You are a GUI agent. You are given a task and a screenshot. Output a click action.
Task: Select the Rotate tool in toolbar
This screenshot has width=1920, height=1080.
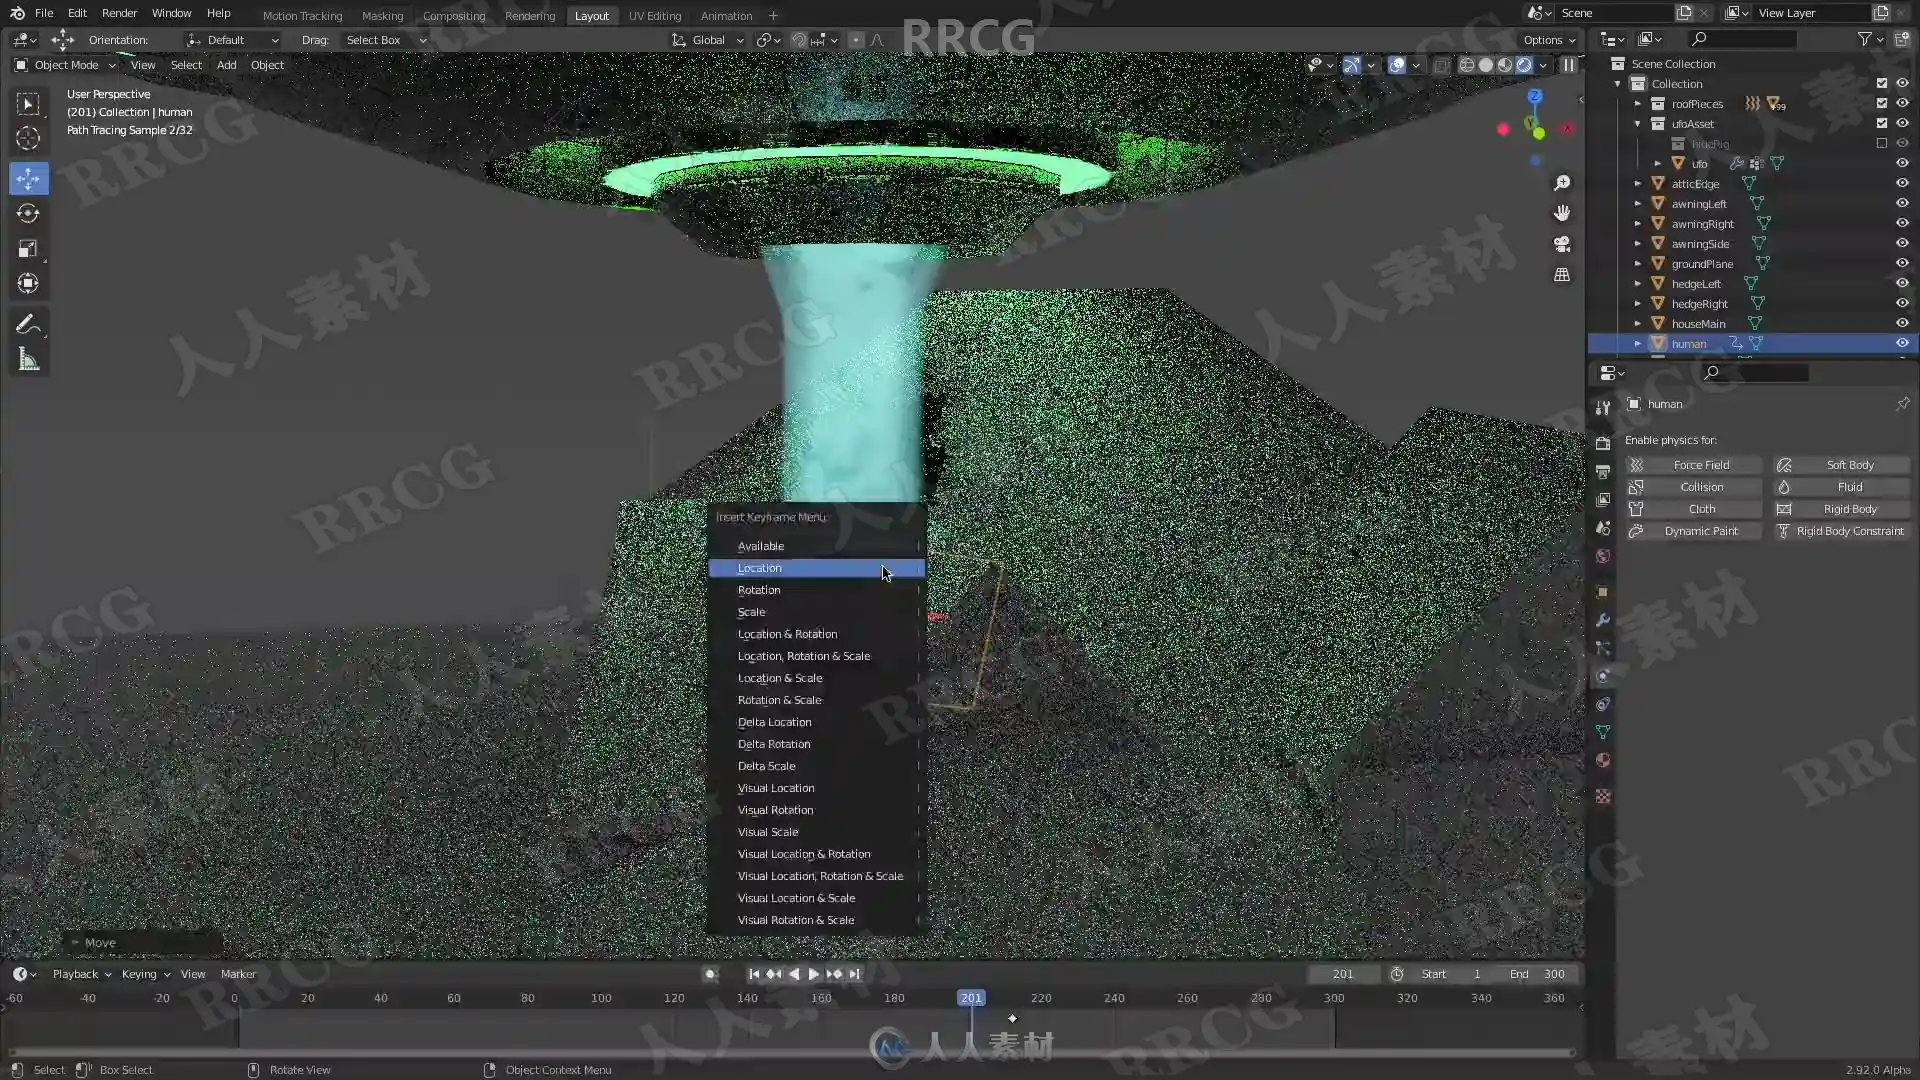point(28,214)
